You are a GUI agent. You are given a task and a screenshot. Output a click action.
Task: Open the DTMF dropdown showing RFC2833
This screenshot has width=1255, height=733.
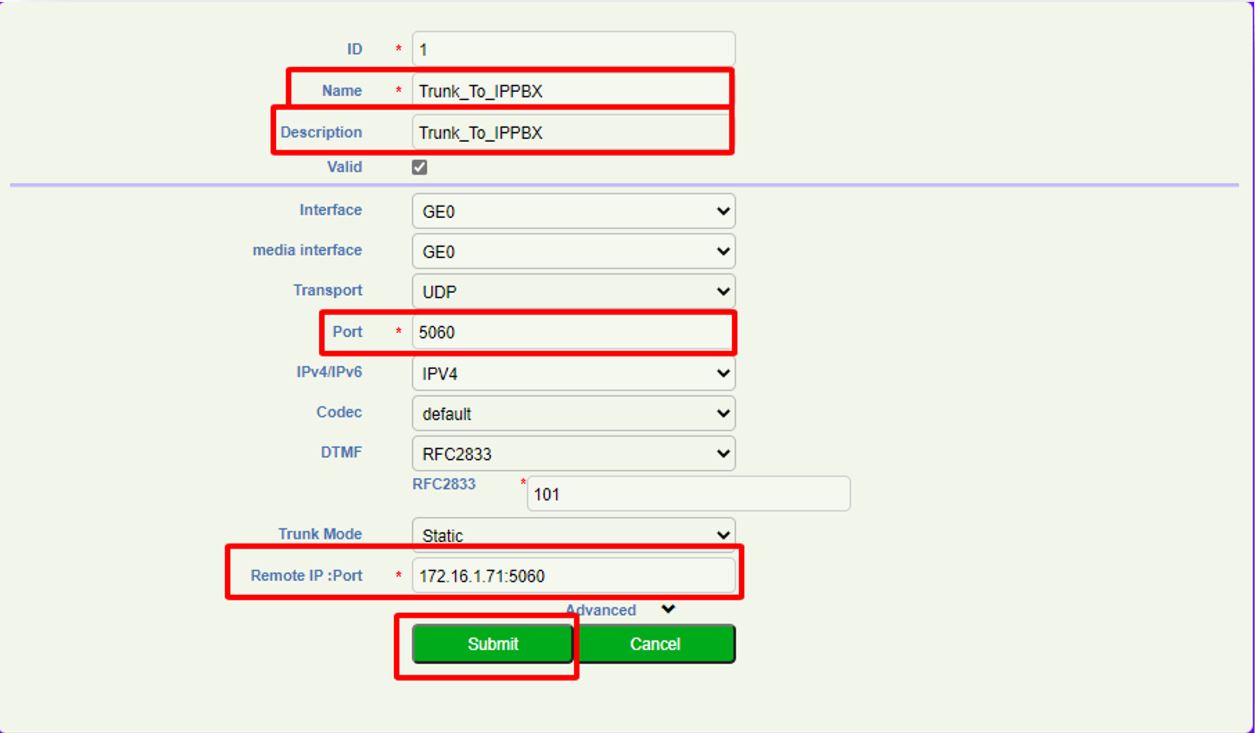pyautogui.click(x=573, y=454)
